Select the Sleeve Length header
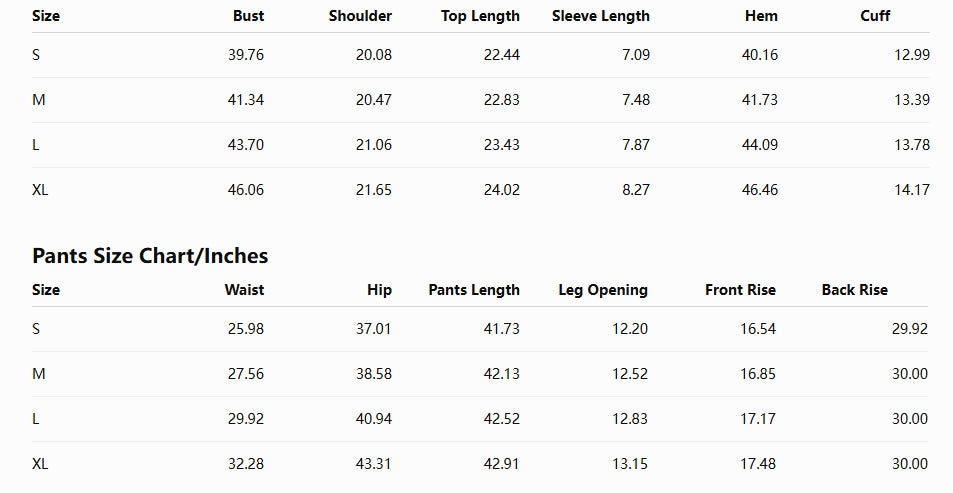 tap(600, 16)
